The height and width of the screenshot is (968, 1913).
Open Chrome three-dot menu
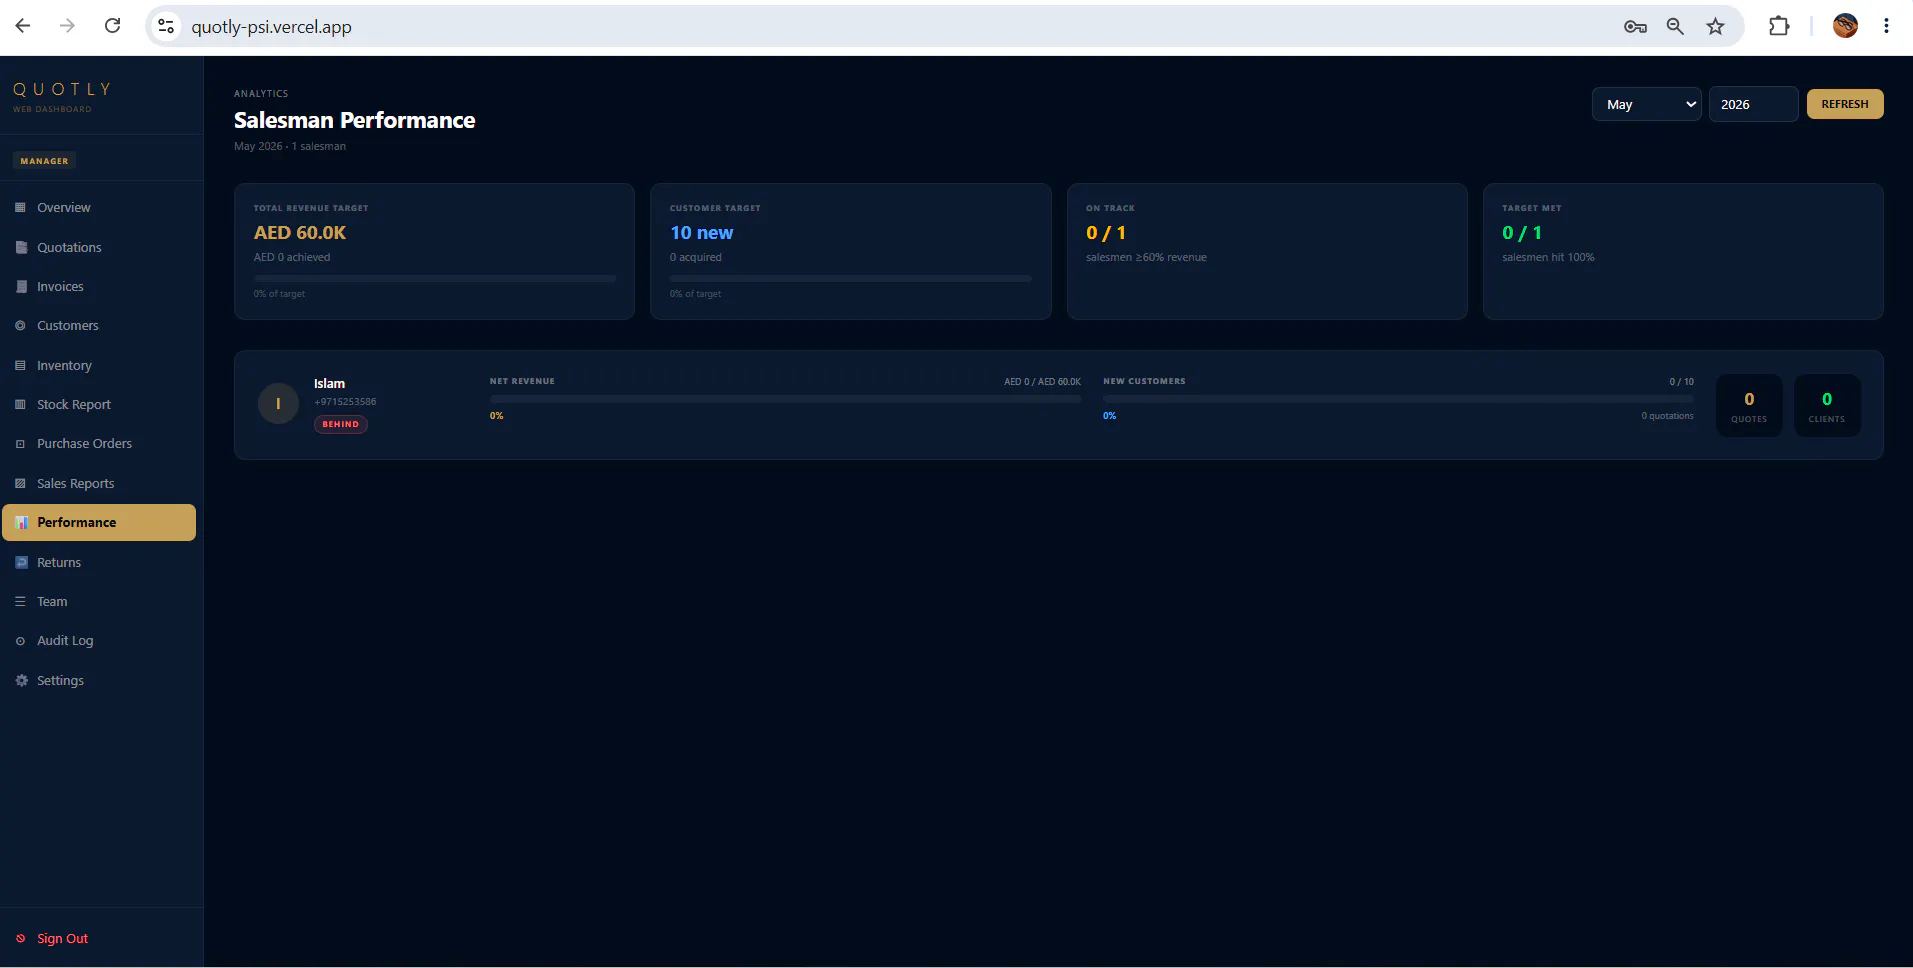coord(1886,26)
